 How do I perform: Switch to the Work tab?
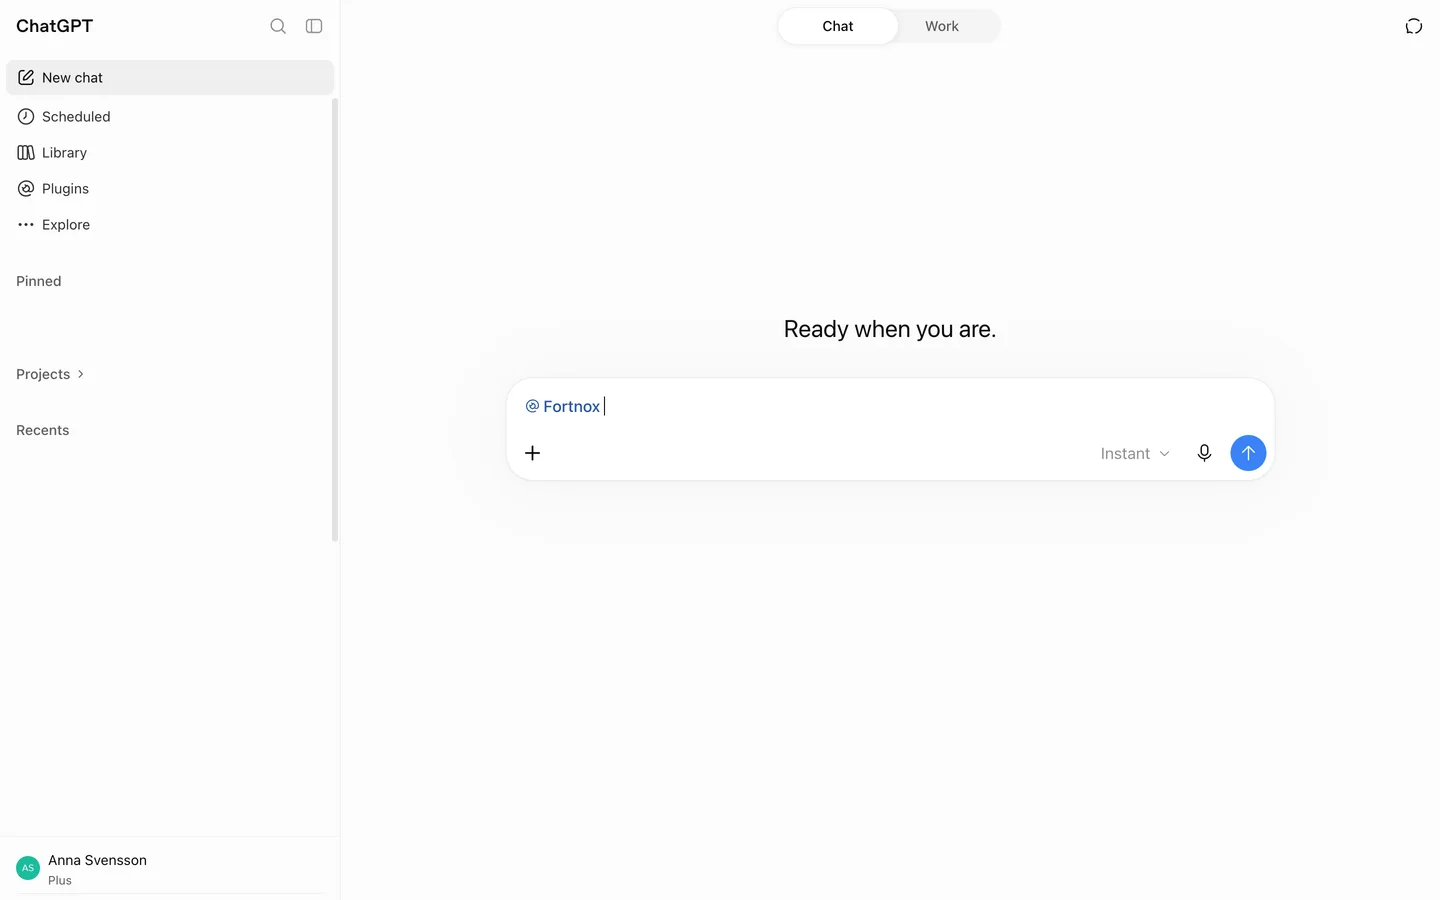[942, 26]
